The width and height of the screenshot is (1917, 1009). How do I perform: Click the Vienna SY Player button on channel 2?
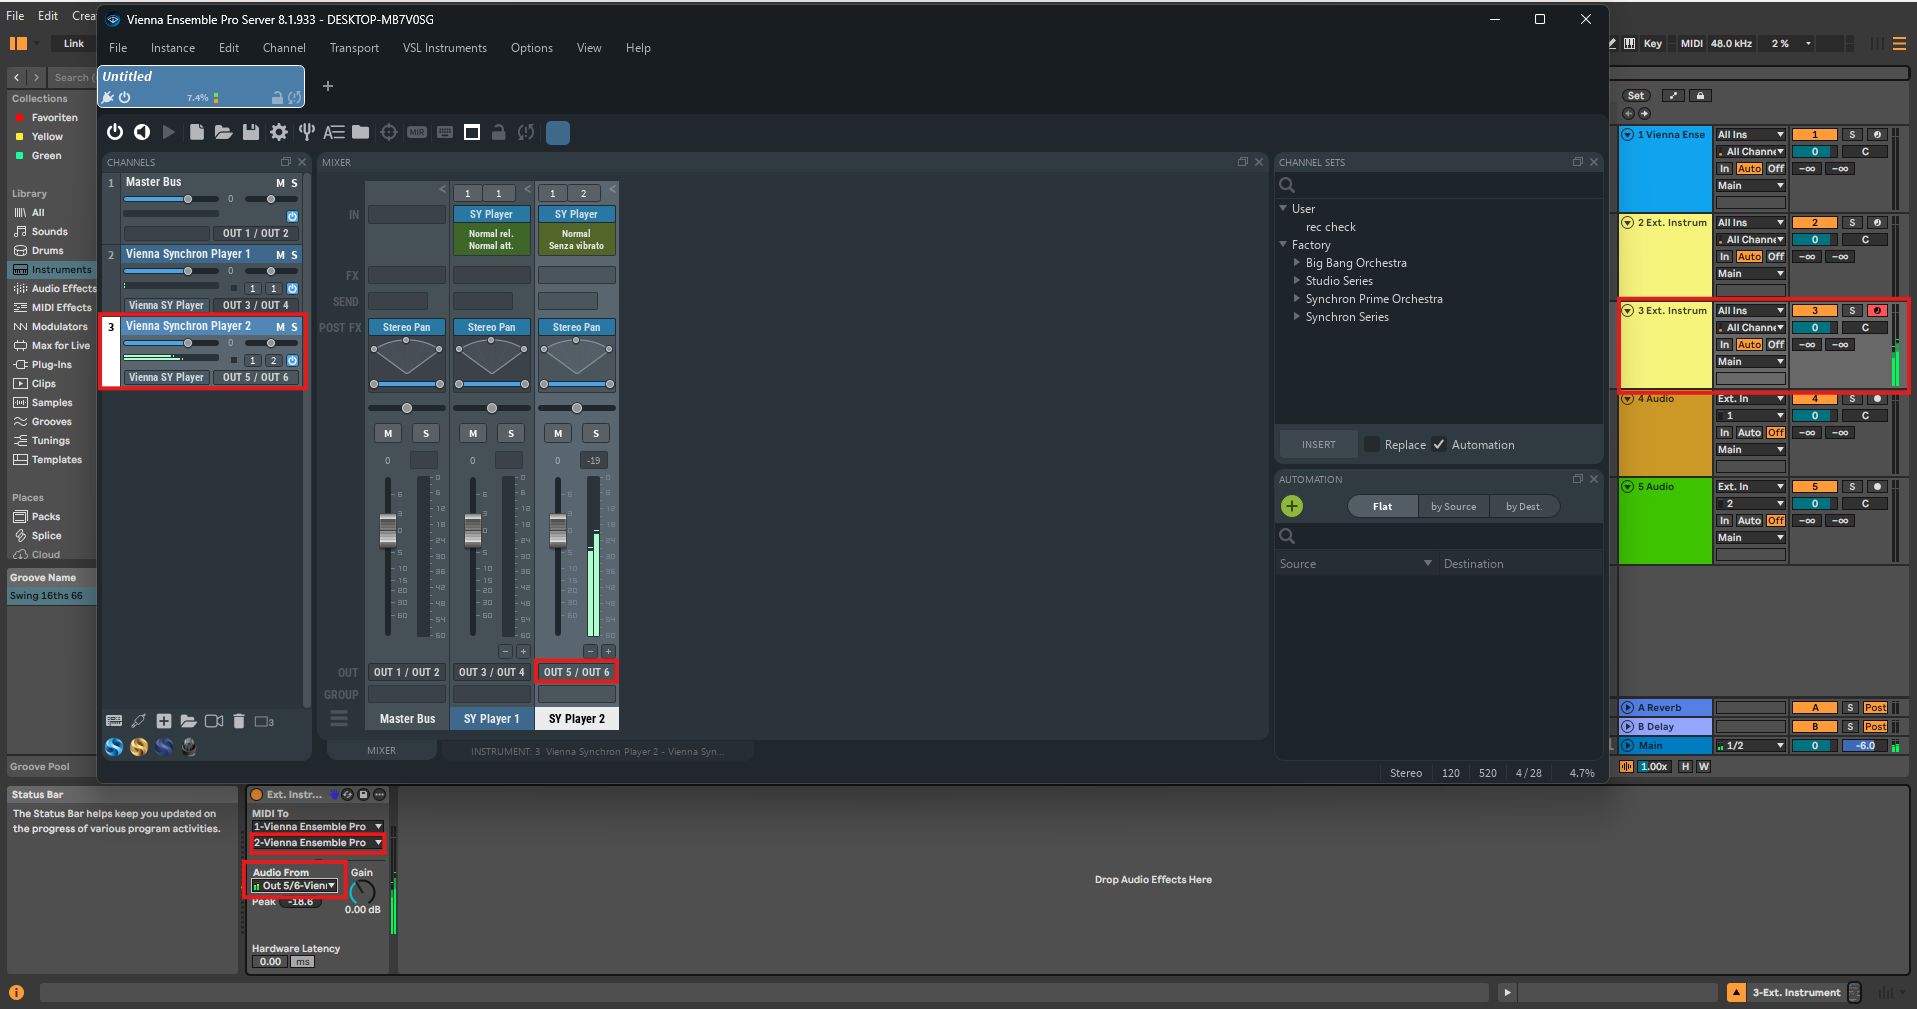166,305
